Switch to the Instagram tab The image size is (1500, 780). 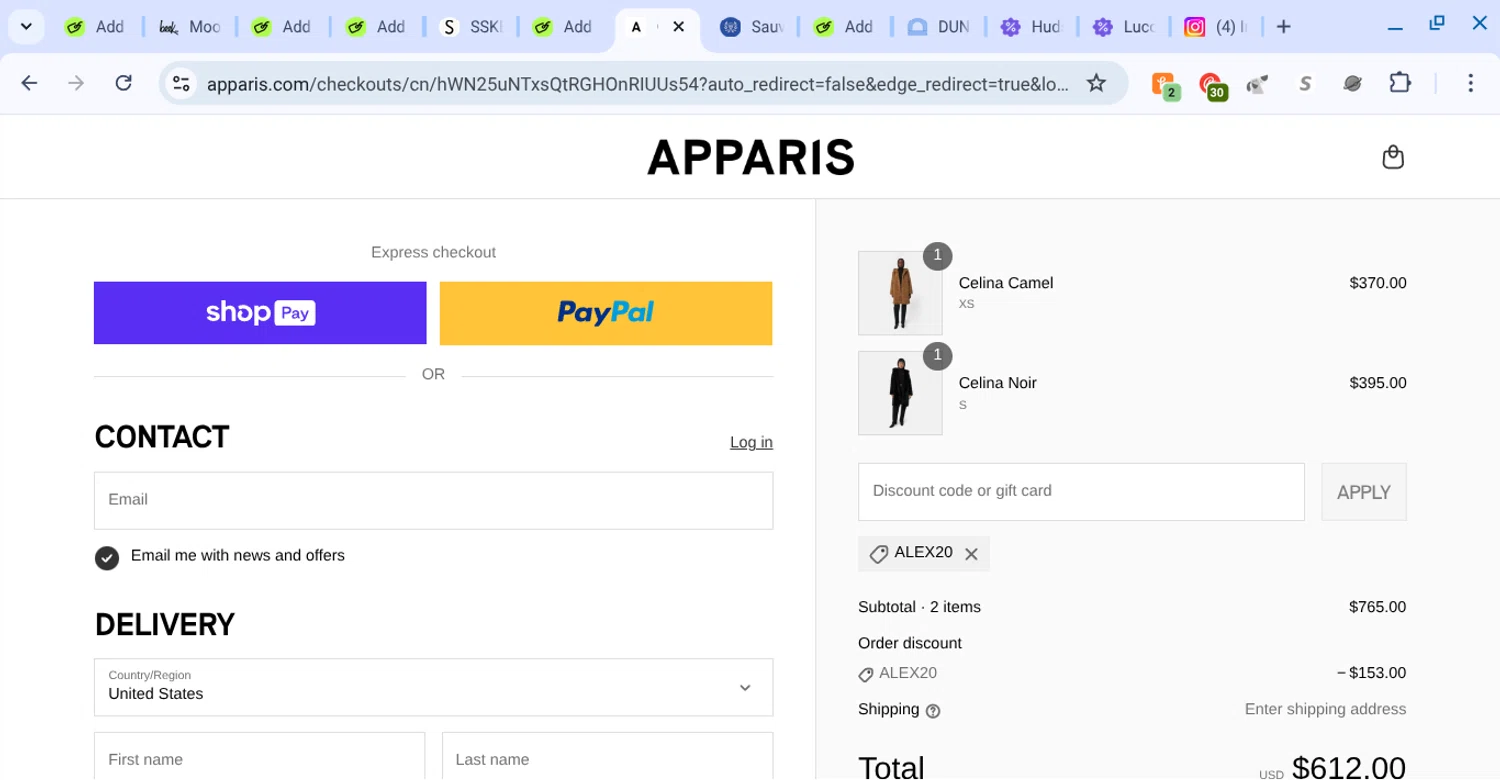pyautogui.click(x=1216, y=27)
